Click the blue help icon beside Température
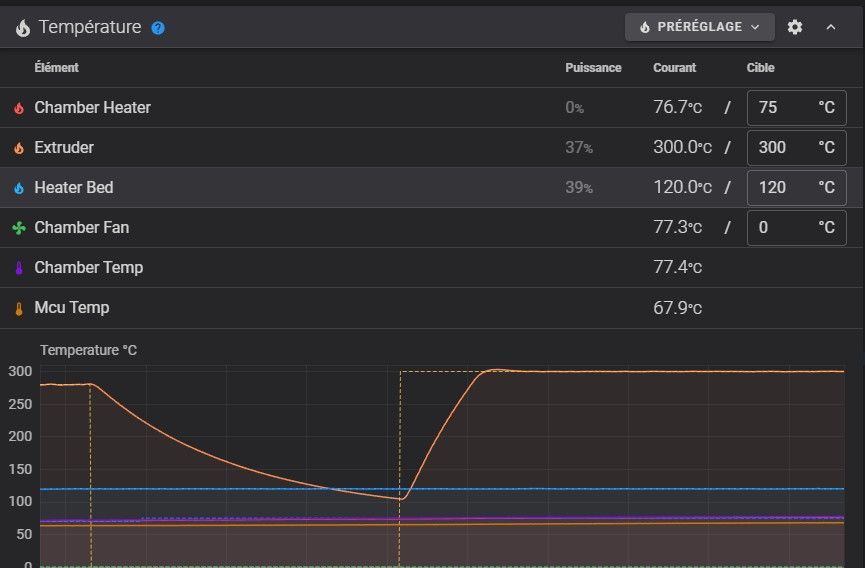865x568 pixels. 158,28
